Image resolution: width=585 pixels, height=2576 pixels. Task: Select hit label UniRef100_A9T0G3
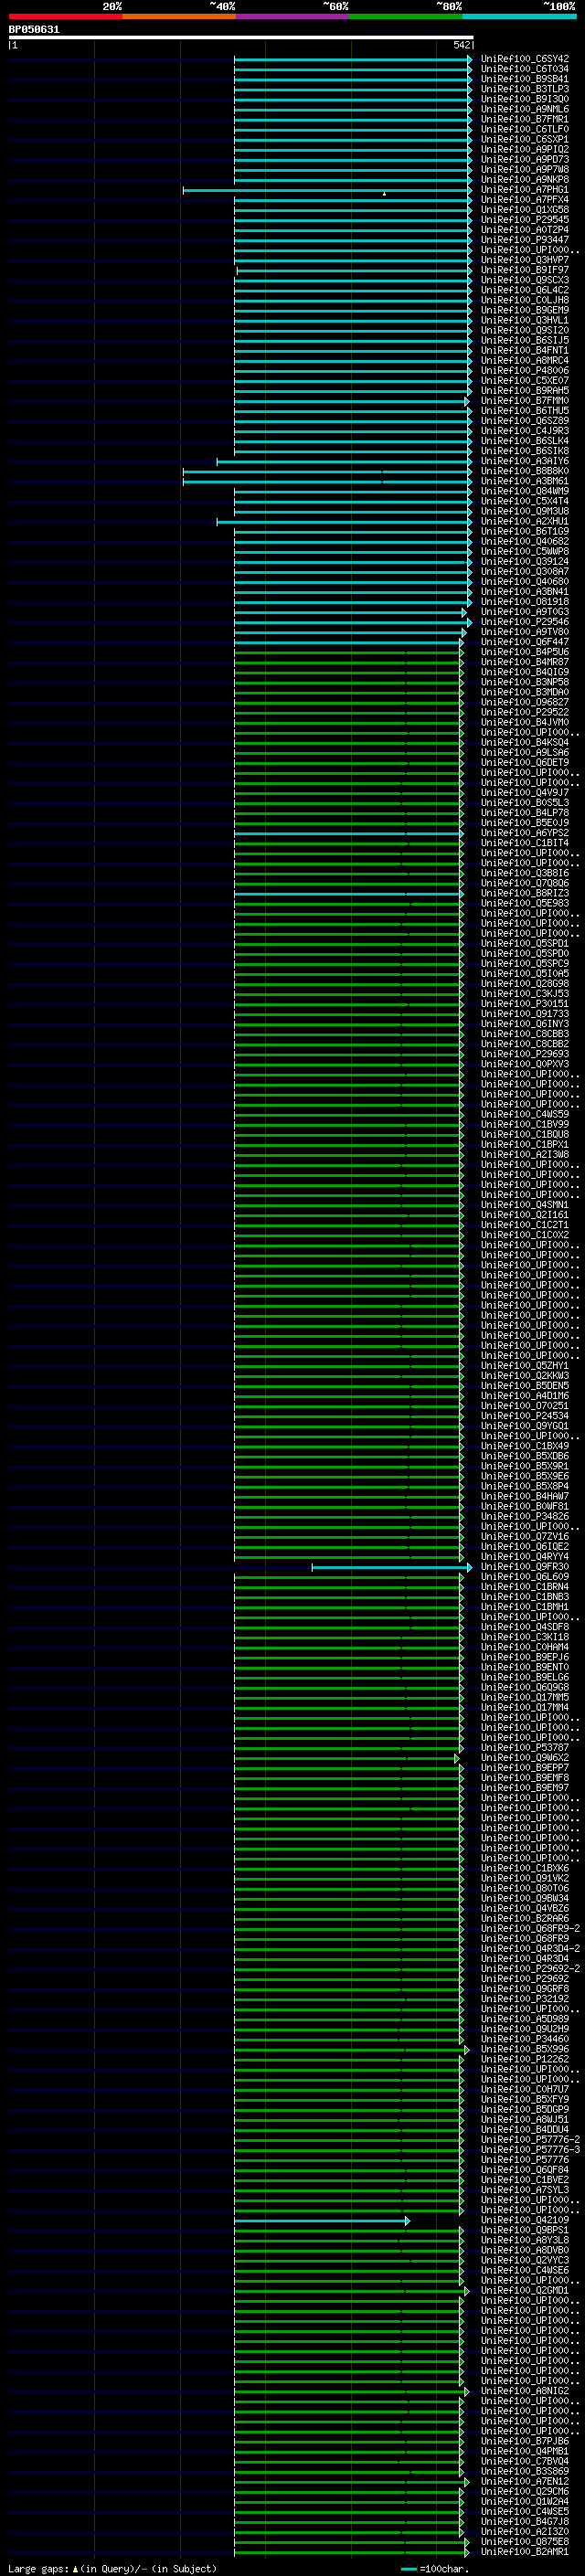coord(524,612)
